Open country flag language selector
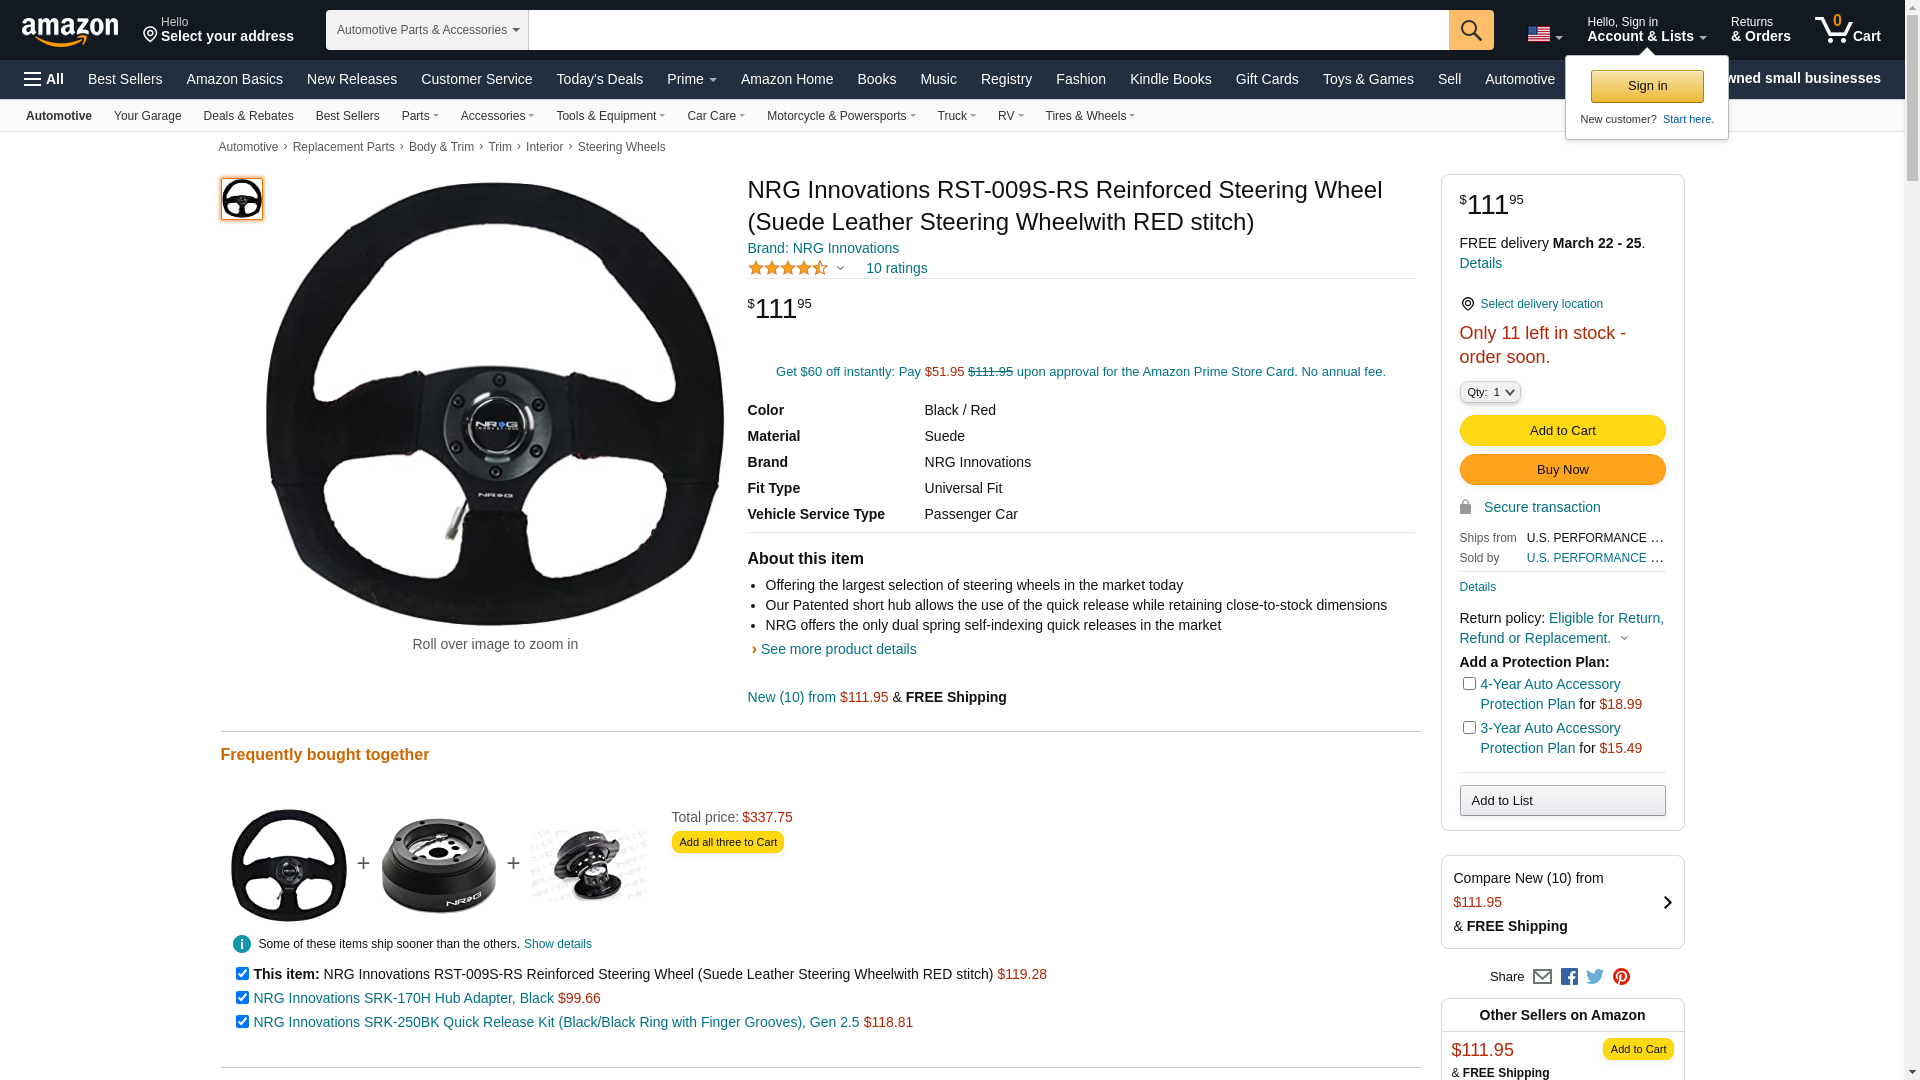The image size is (1920, 1080). pyautogui.click(x=1544, y=34)
